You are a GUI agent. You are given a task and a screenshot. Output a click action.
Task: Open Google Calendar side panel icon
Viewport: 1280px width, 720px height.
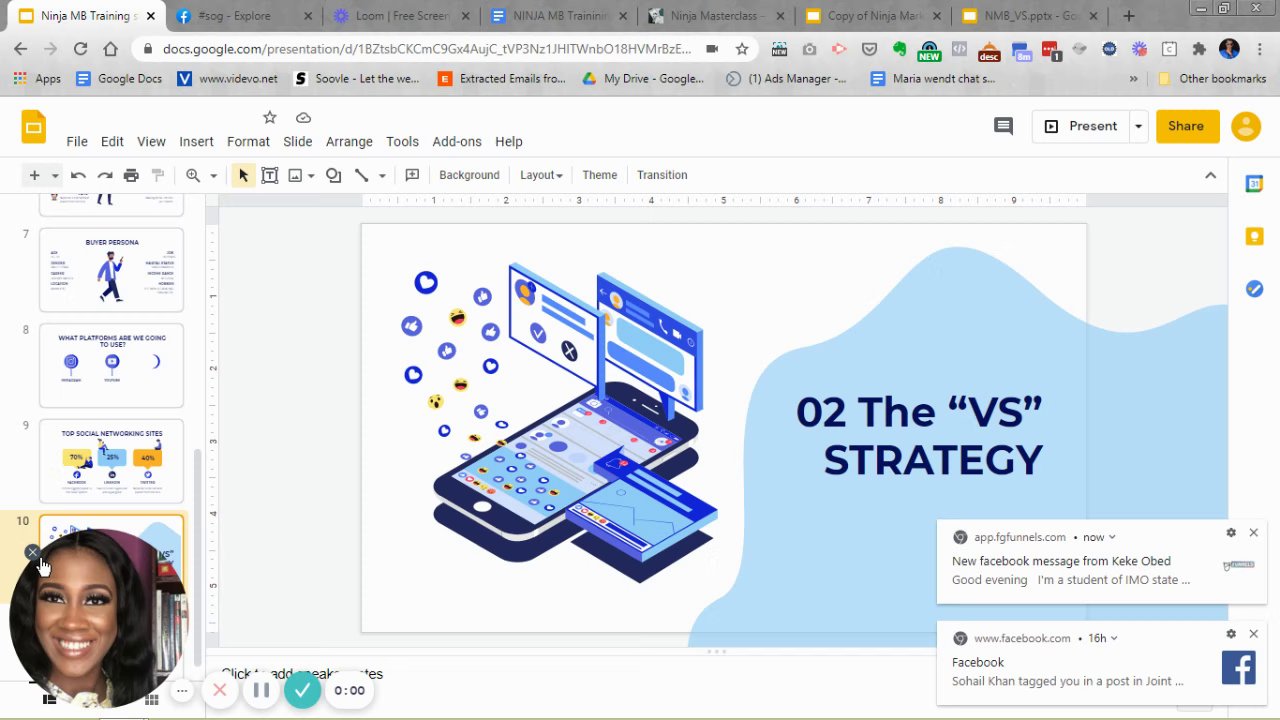coord(1254,184)
